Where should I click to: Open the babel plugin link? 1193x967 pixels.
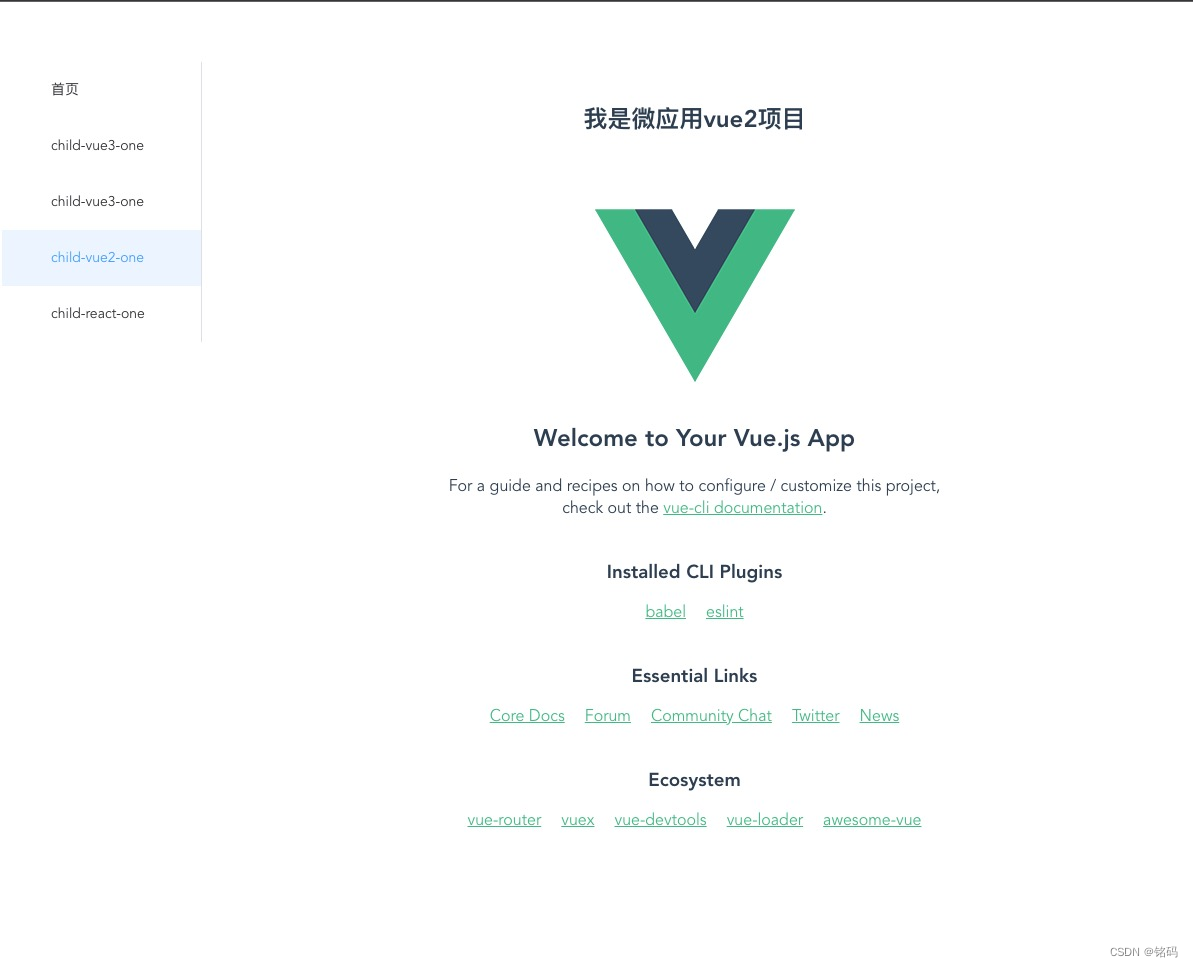coord(665,612)
